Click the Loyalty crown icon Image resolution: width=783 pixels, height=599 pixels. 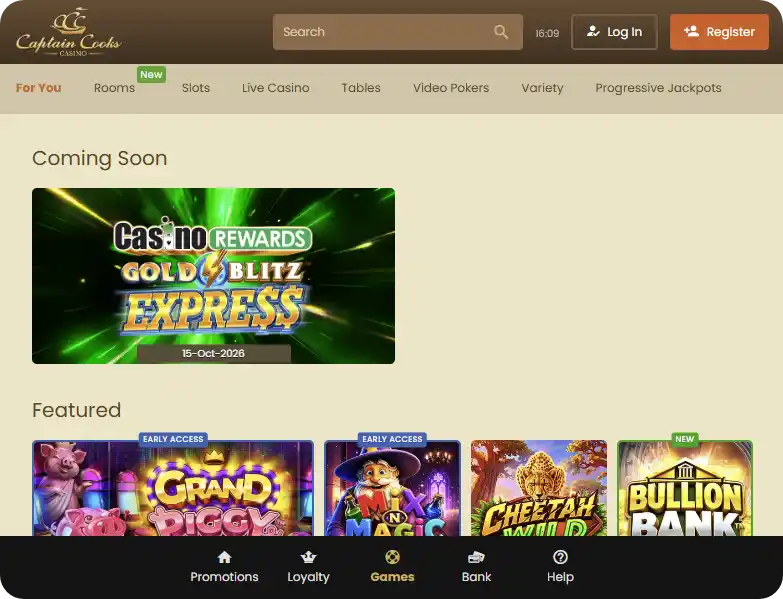click(308, 557)
